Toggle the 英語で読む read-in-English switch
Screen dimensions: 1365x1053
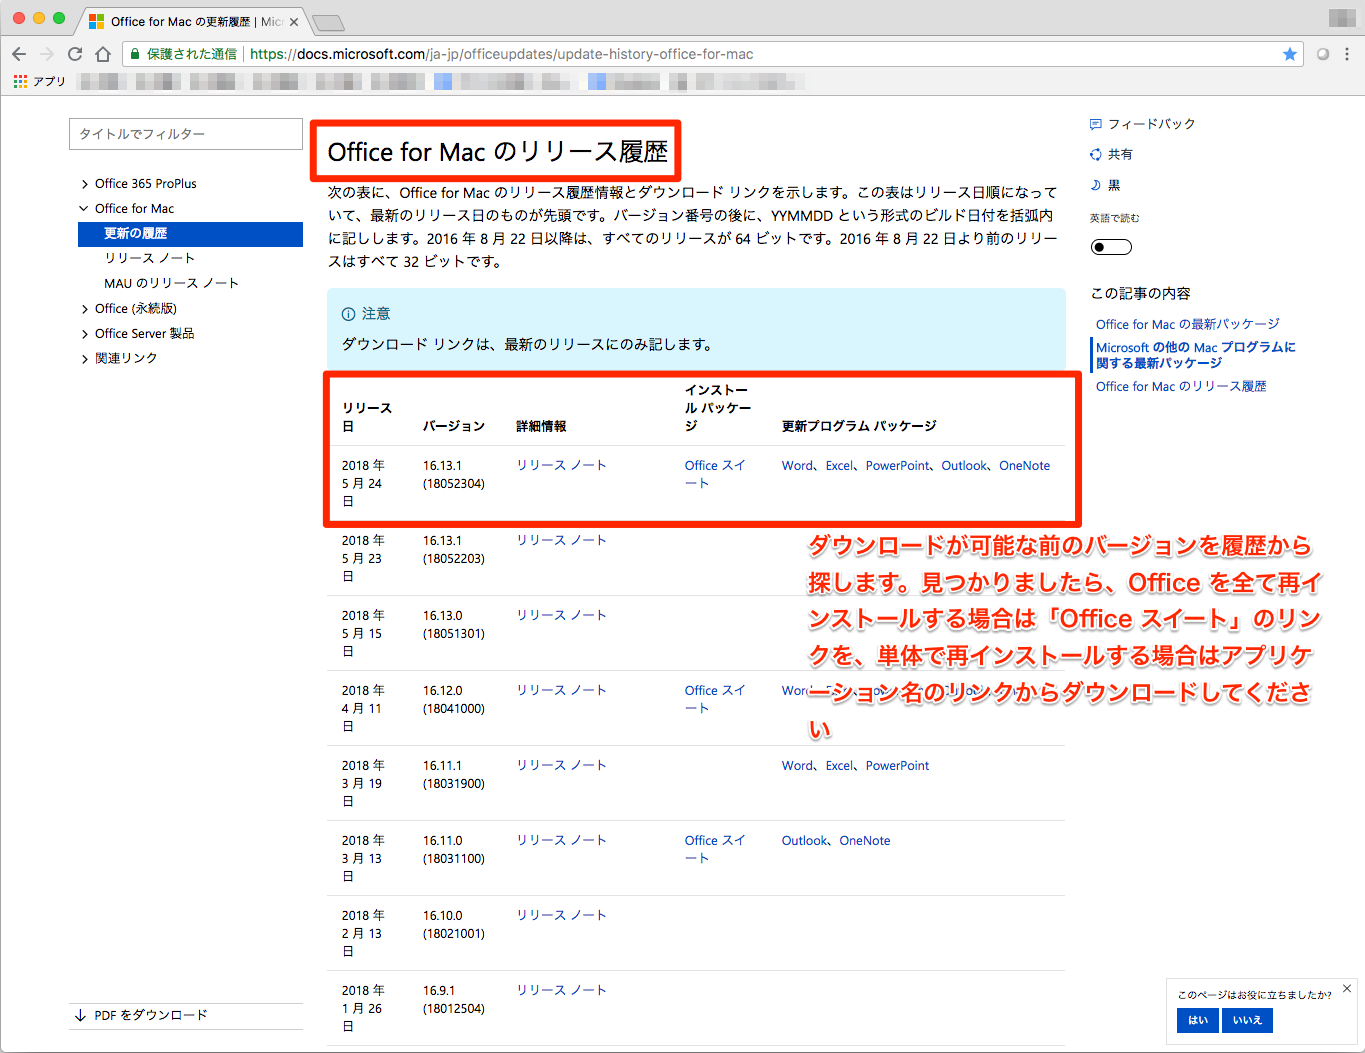click(x=1111, y=247)
